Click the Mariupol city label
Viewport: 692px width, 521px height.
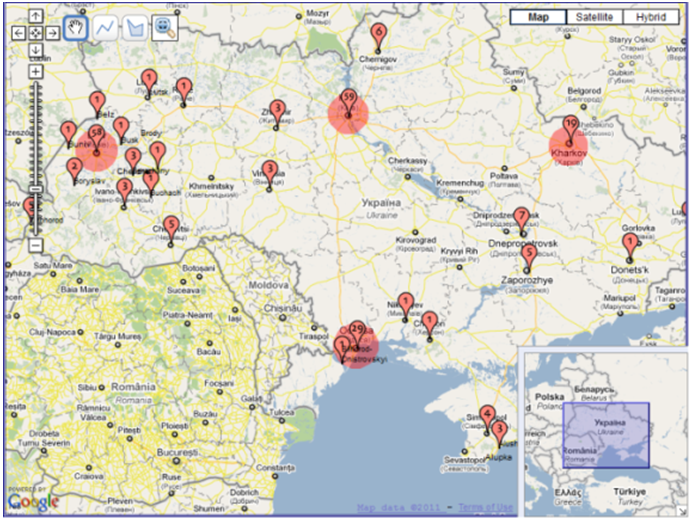click(x=619, y=298)
